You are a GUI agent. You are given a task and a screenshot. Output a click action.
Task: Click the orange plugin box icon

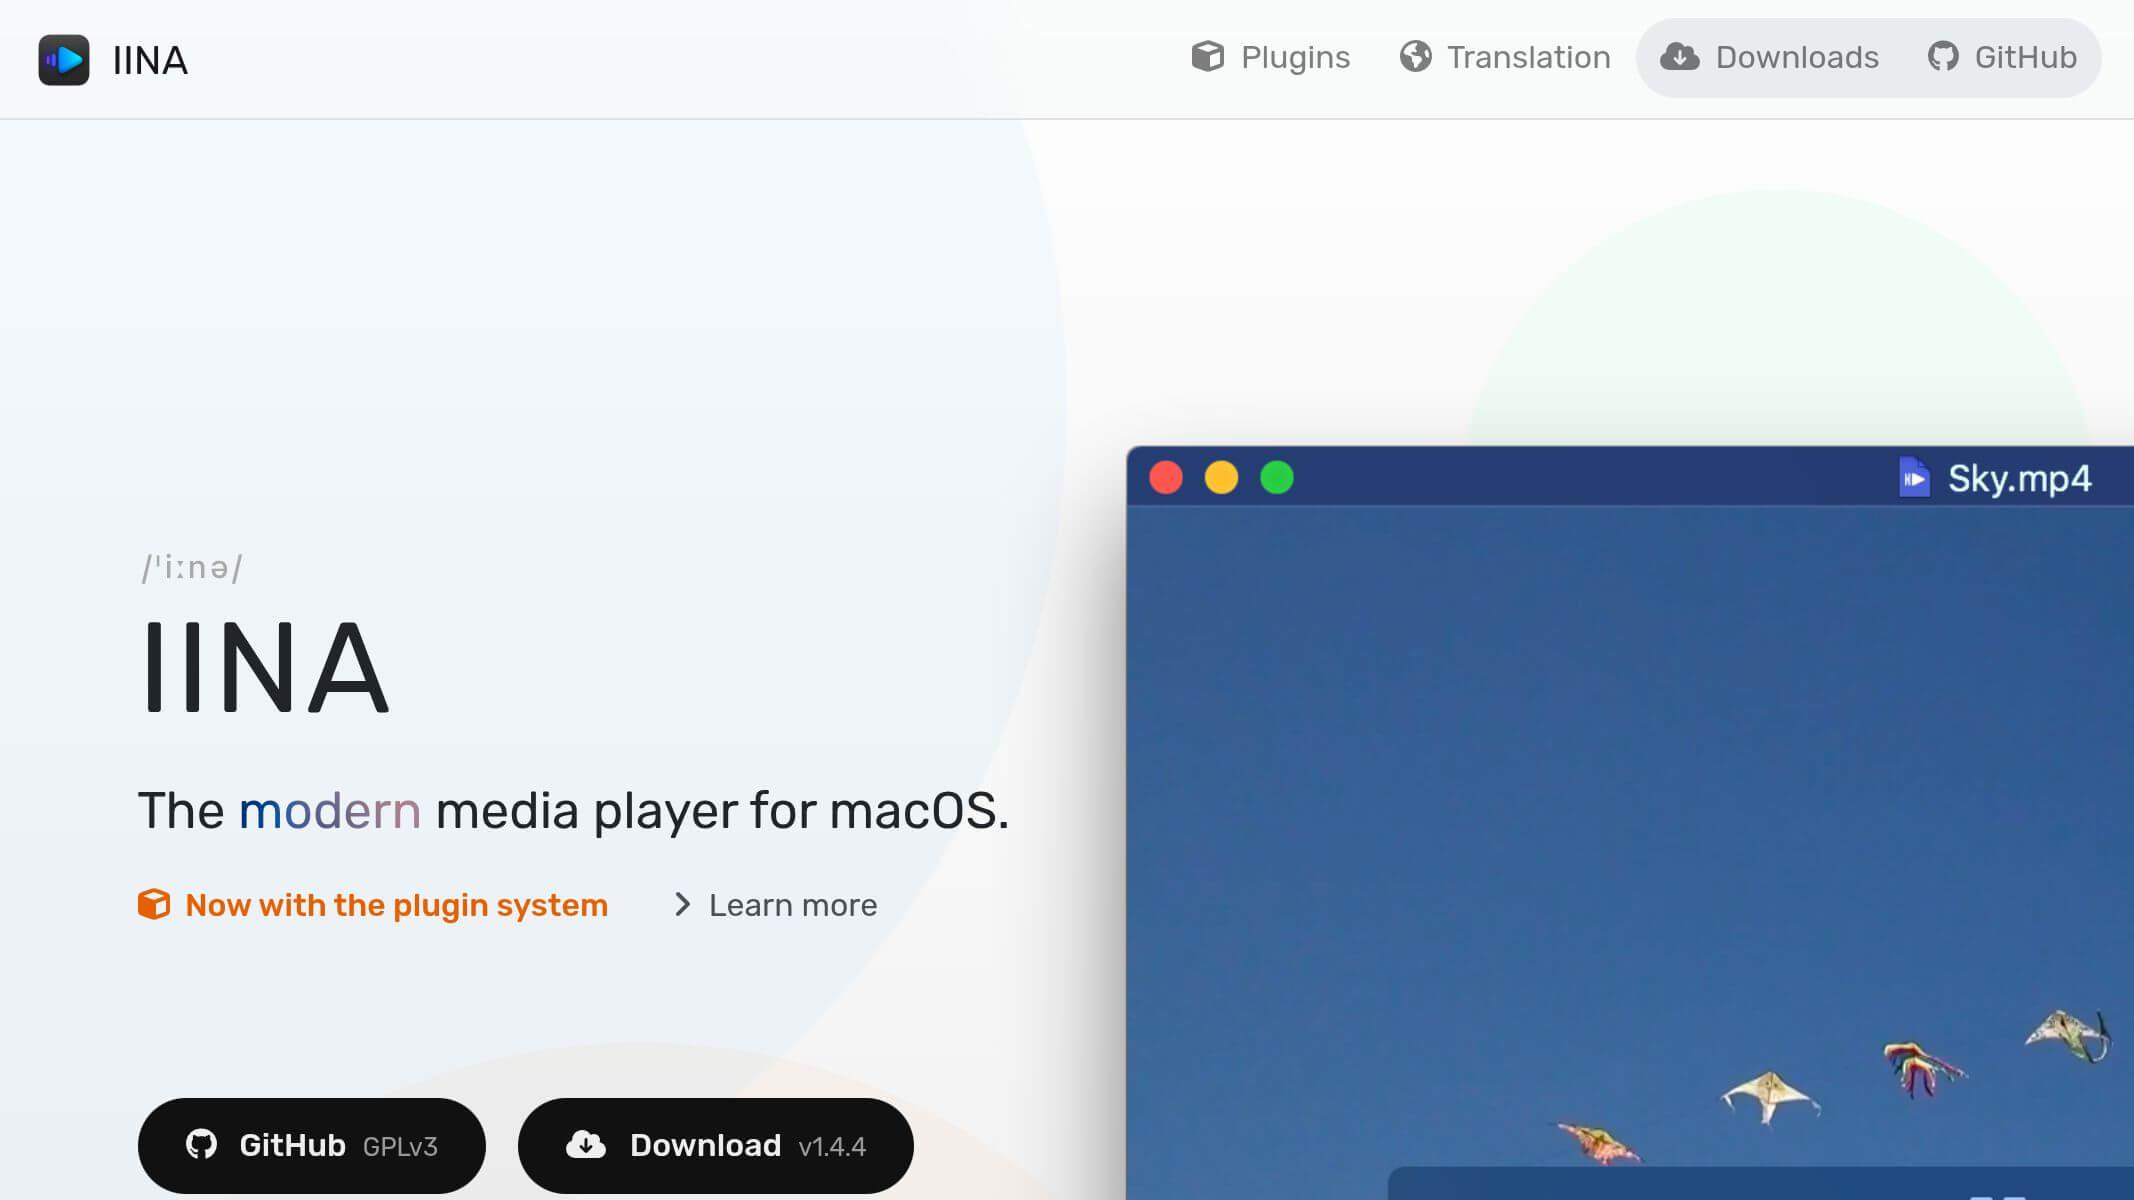click(x=154, y=904)
